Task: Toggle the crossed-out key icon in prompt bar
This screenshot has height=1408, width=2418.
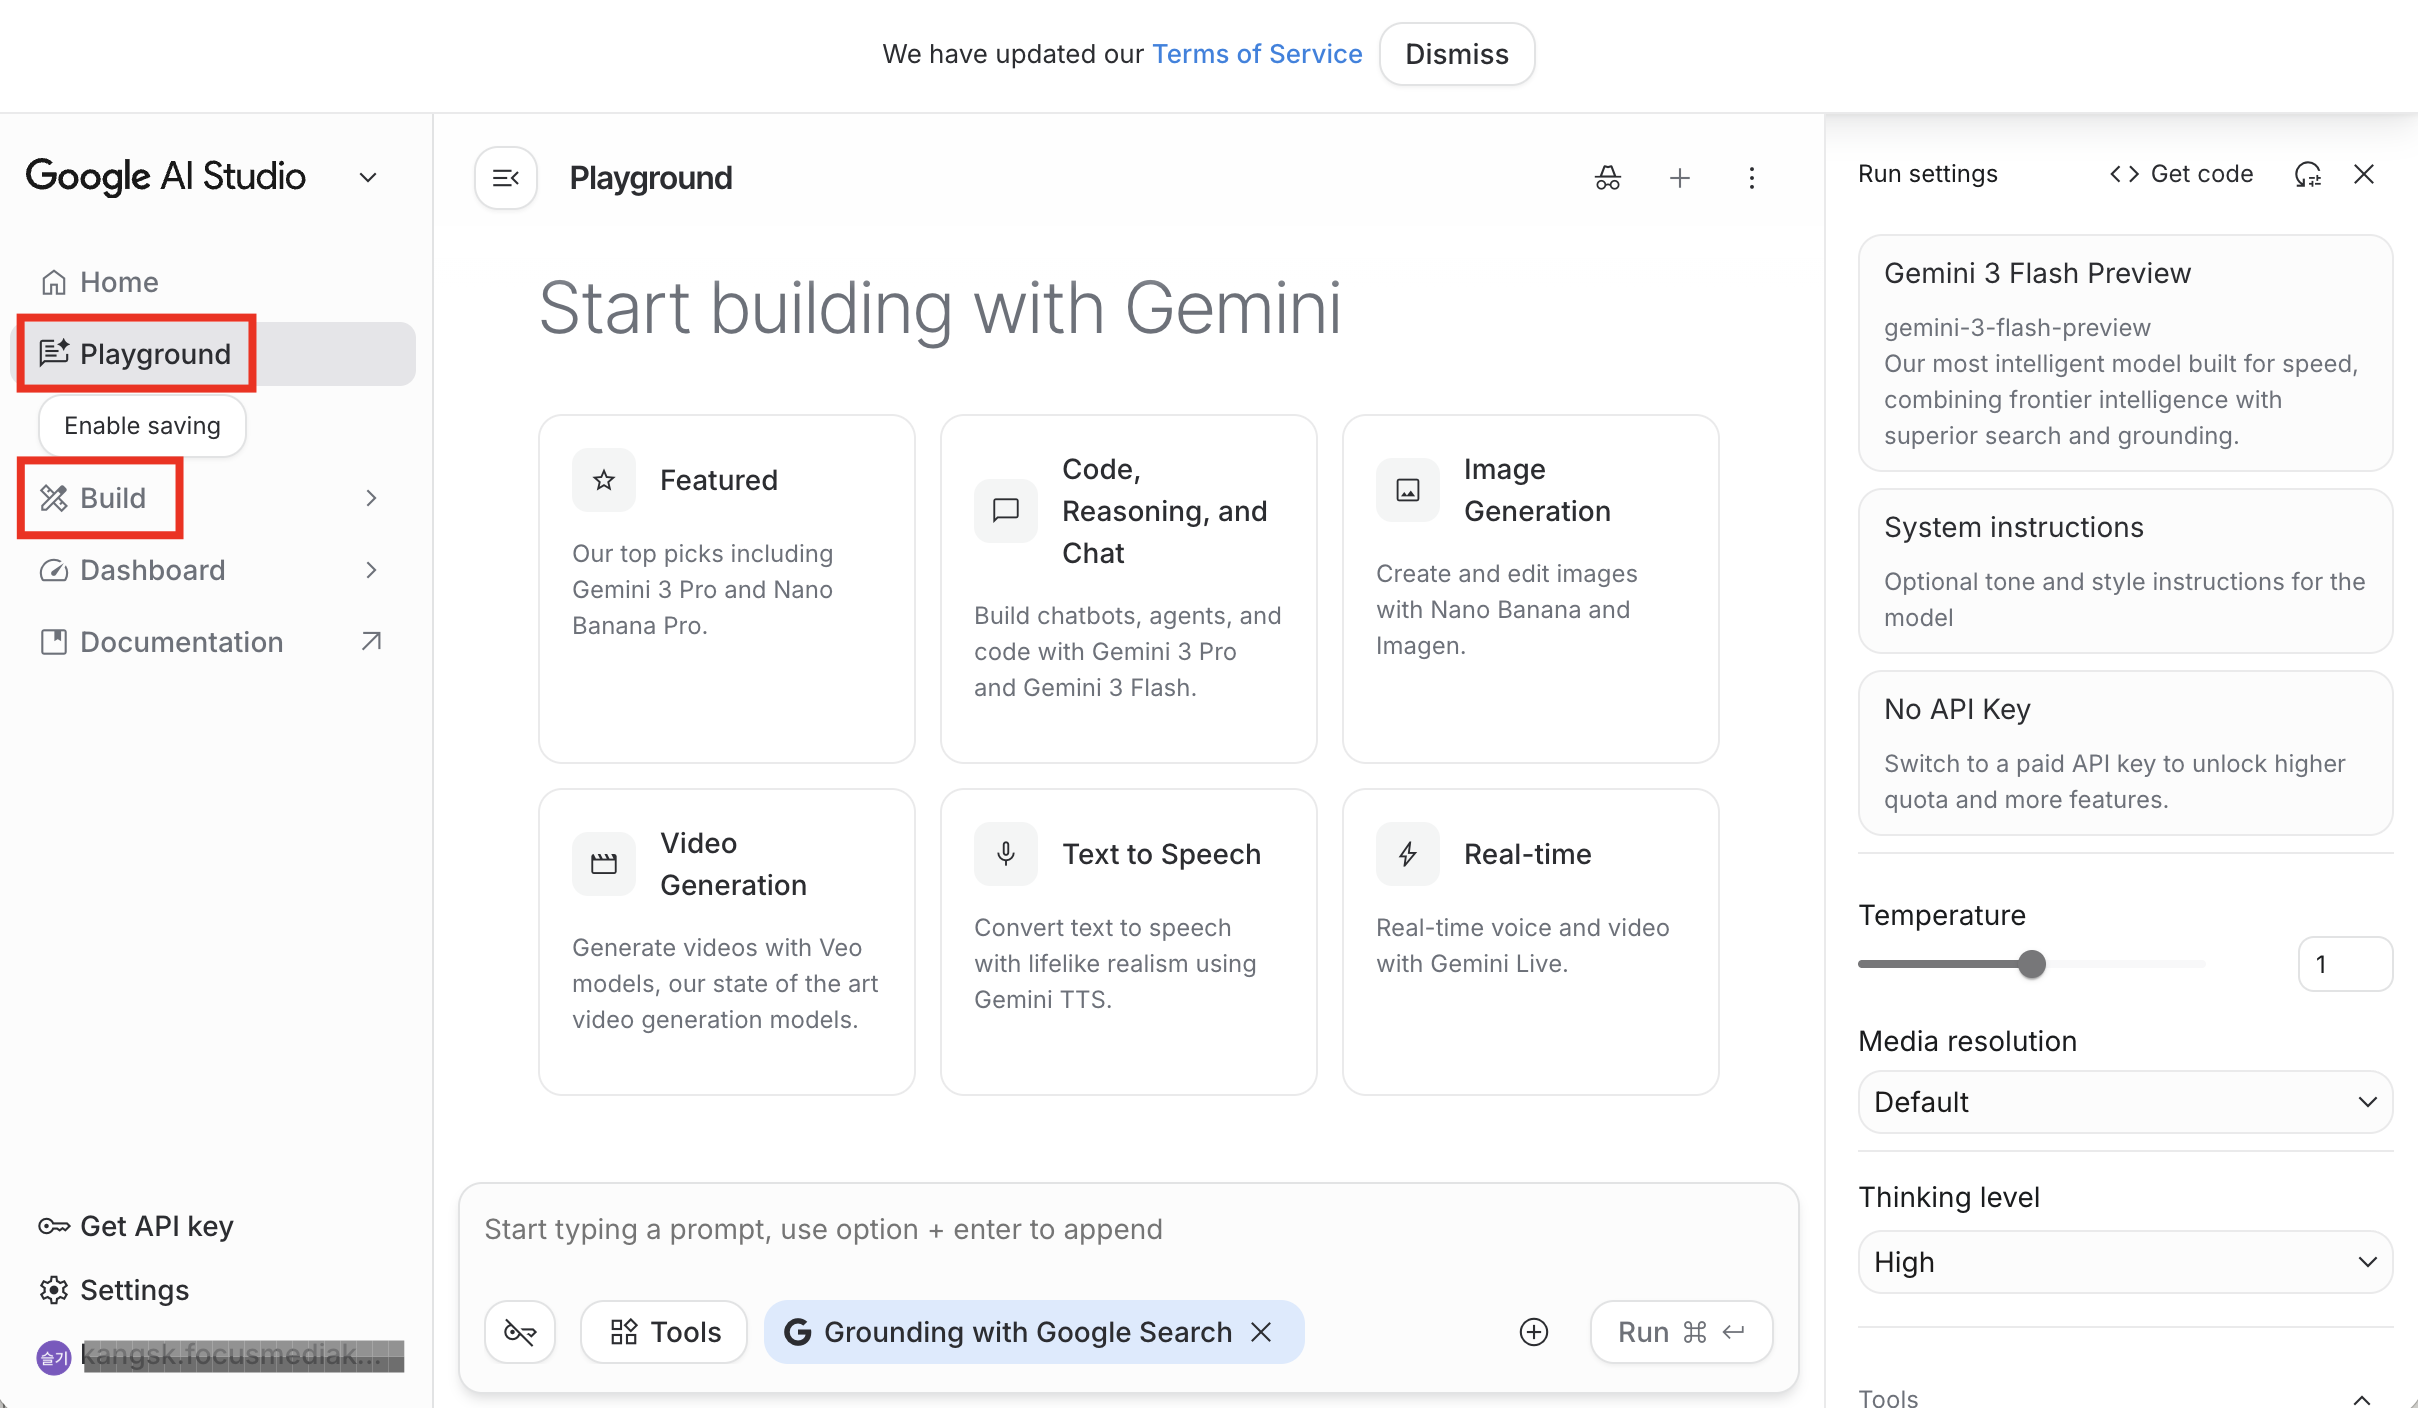Action: [x=520, y=1332]
